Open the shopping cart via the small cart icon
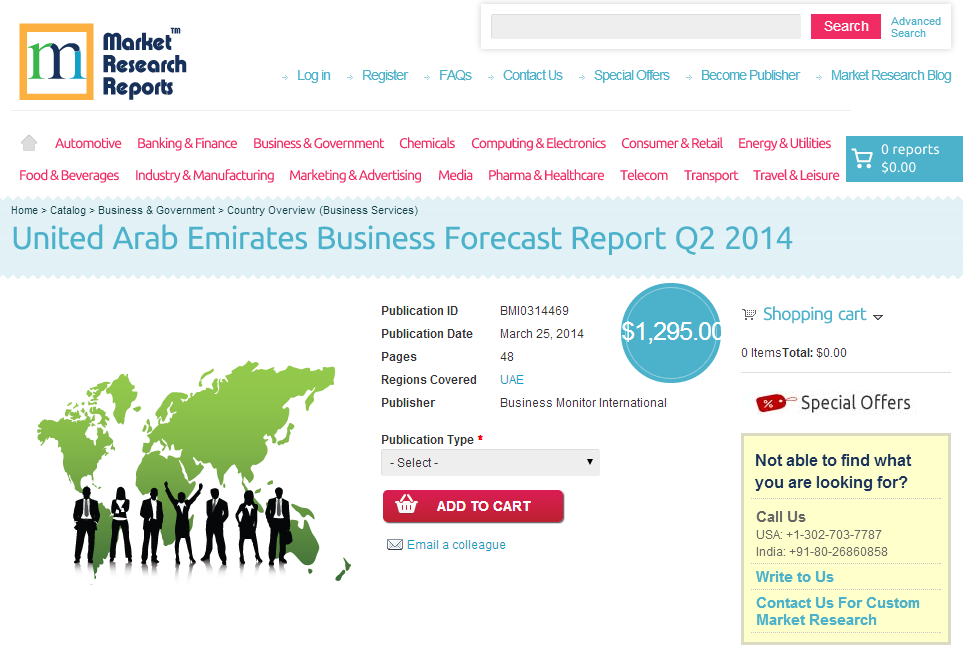 747,314
